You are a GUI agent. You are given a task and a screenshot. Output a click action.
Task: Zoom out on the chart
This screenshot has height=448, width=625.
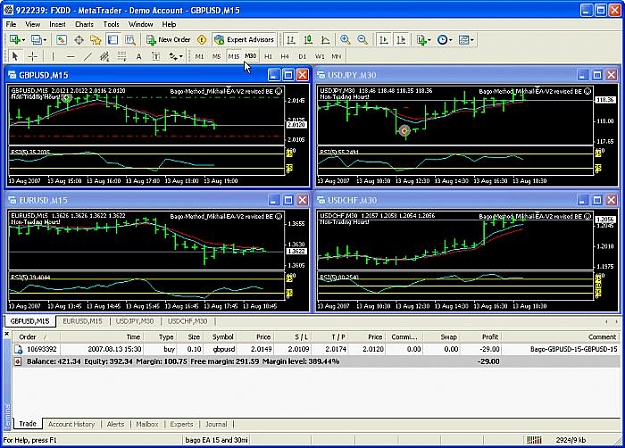coord(362,40)
